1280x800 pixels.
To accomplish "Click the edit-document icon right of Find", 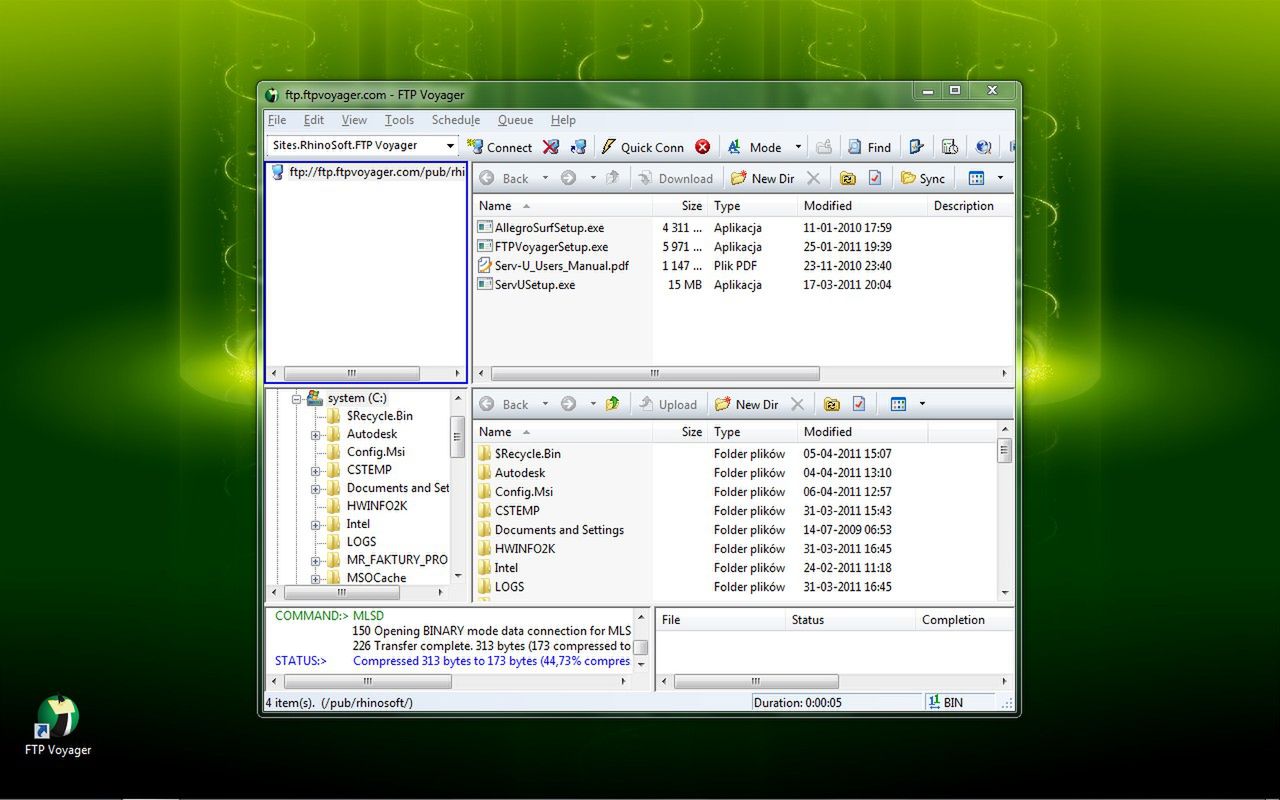I will coord(916,147).
